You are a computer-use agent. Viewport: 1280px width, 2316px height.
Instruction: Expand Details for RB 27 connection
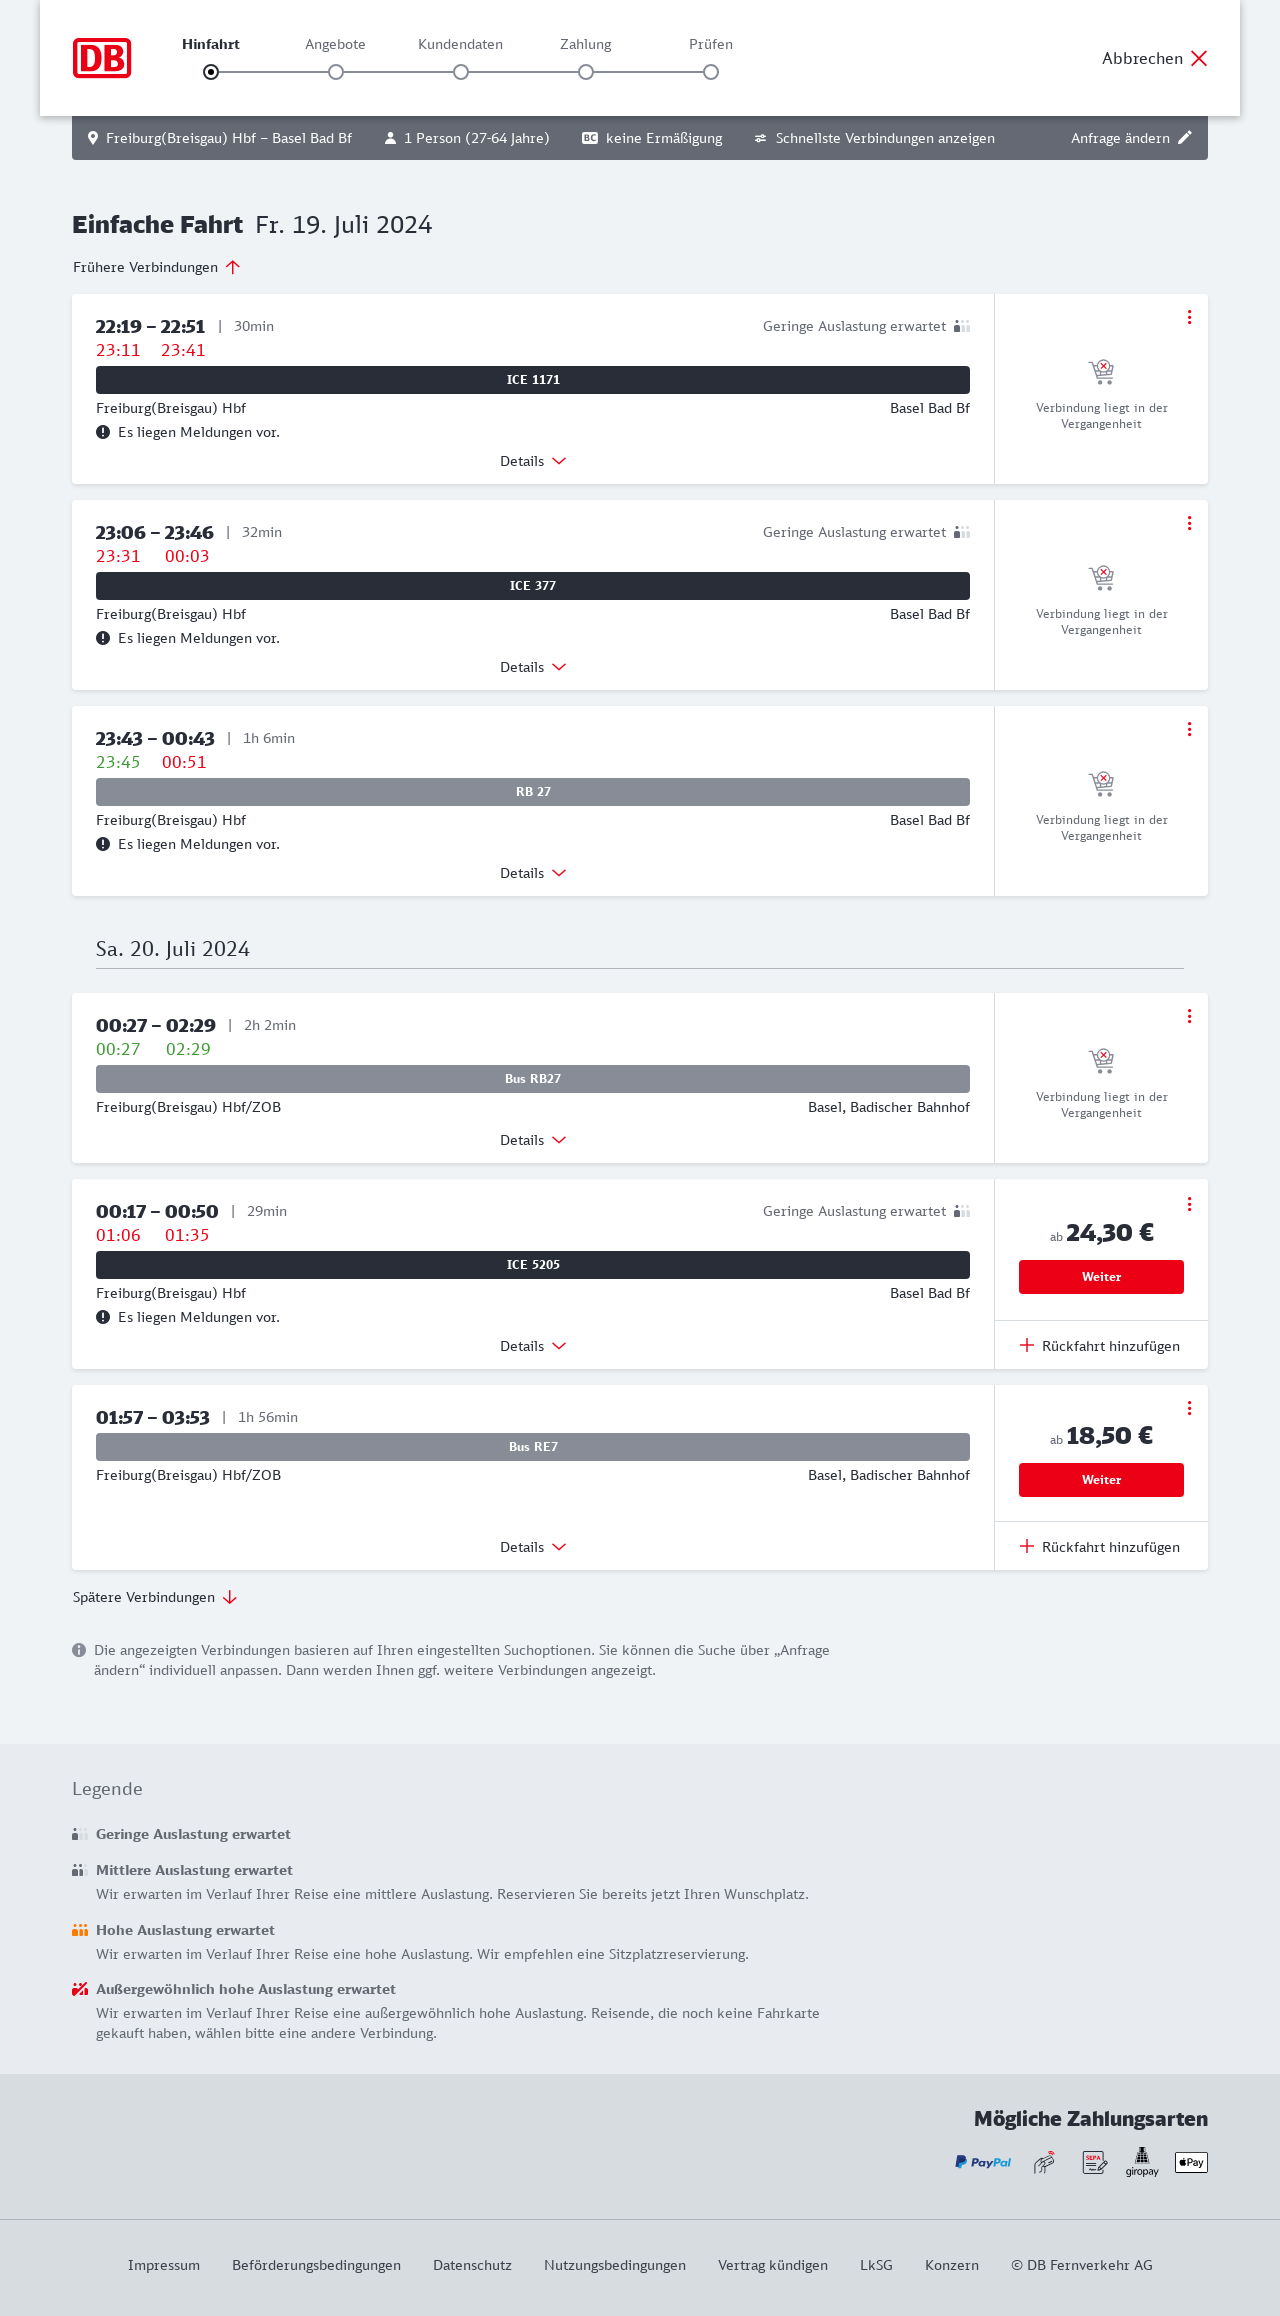[x=533, y=873]
